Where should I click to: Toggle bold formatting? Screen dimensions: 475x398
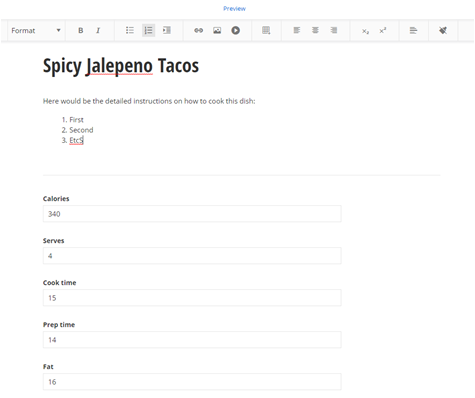click(81, 31)
